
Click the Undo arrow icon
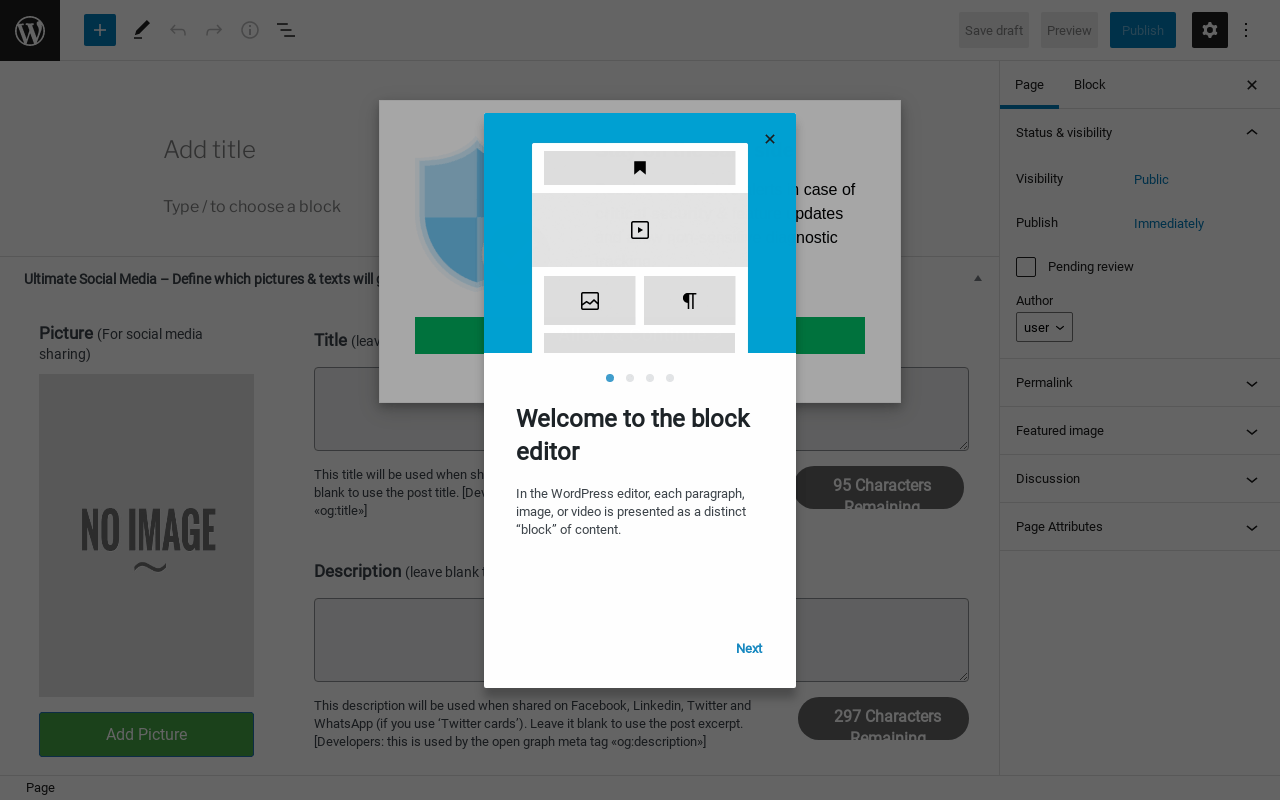tap(178, 30)
